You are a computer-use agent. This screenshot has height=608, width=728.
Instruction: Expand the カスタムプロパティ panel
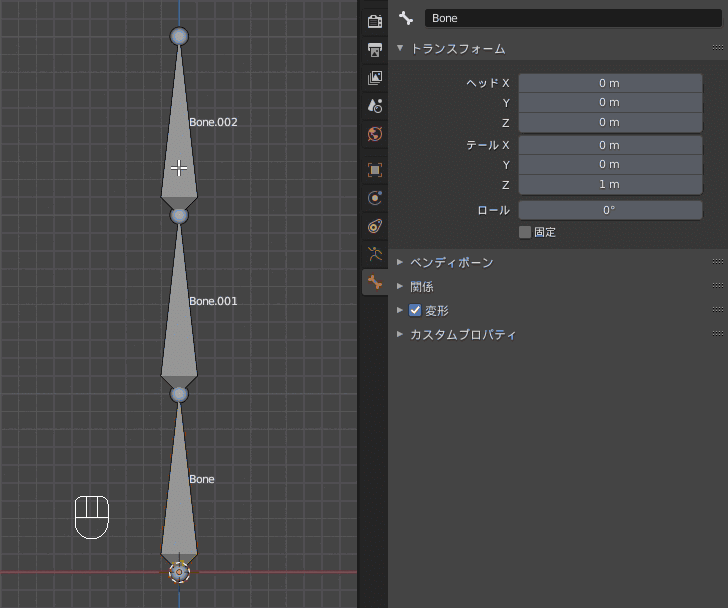400,334
